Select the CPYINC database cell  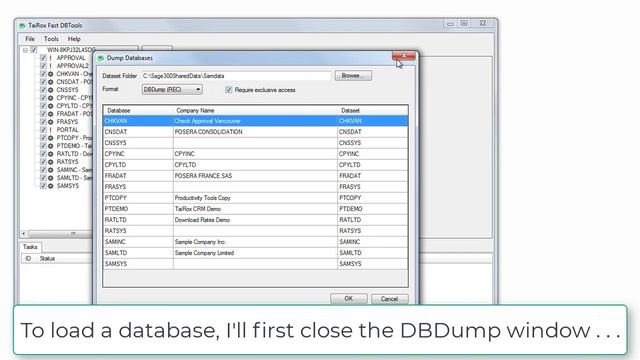click(138, 154)
